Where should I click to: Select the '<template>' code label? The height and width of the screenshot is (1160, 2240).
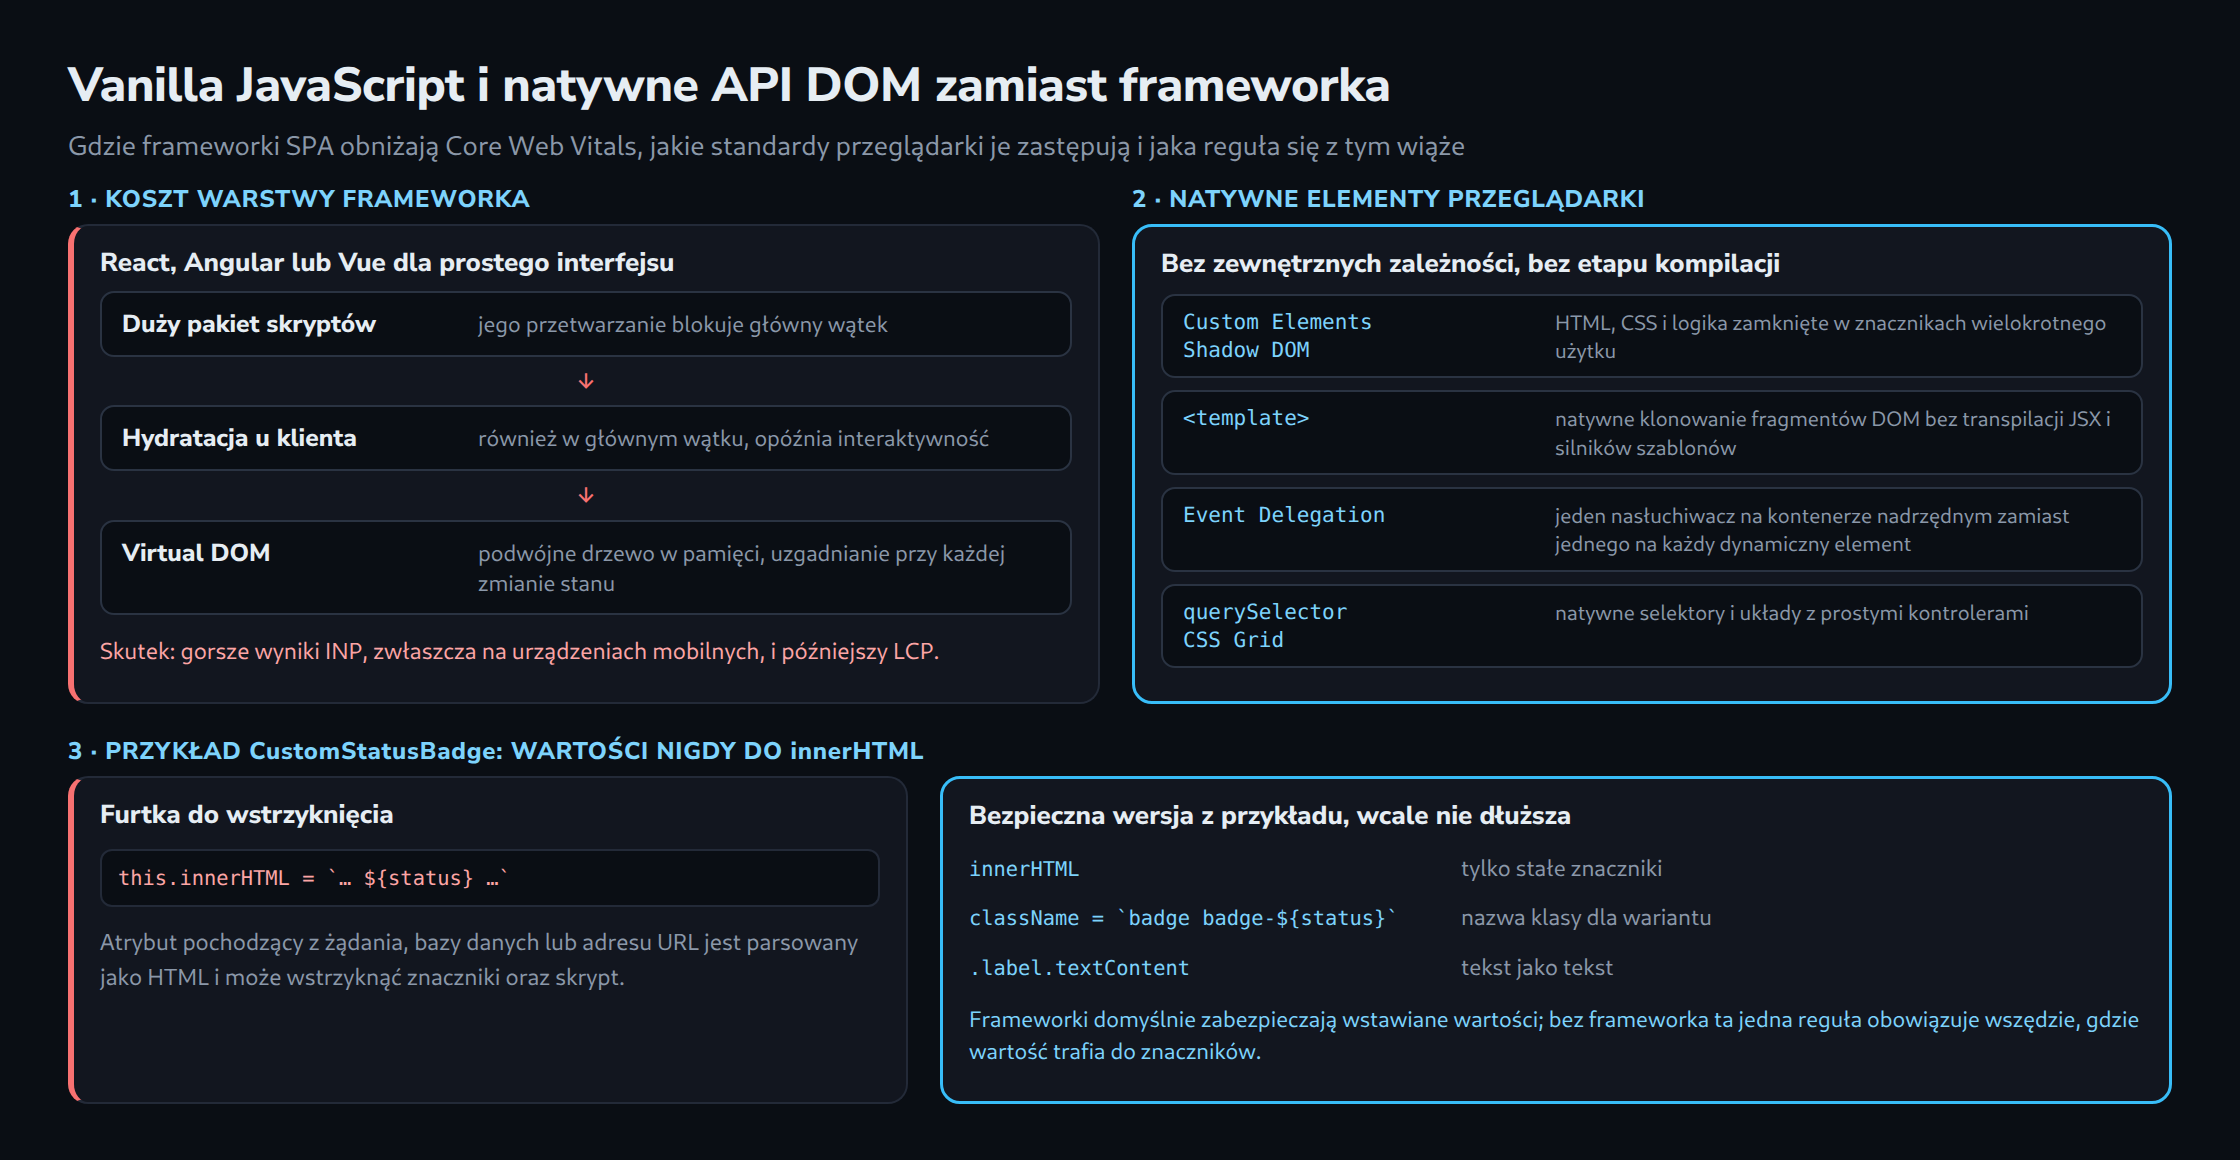pos(1246,418)
